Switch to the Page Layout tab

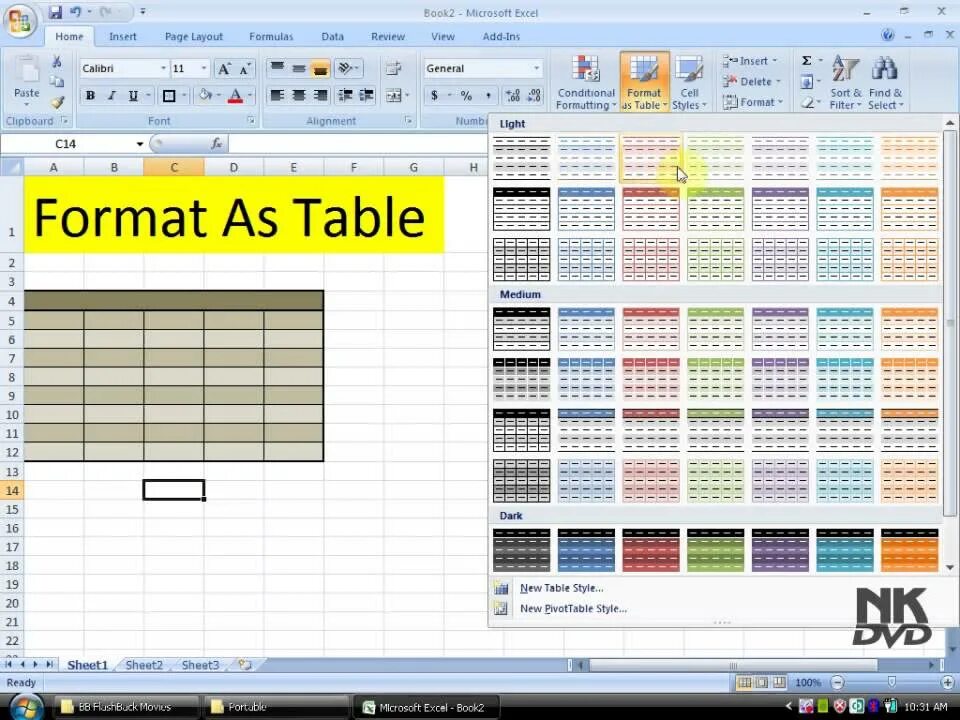point(193,37)
